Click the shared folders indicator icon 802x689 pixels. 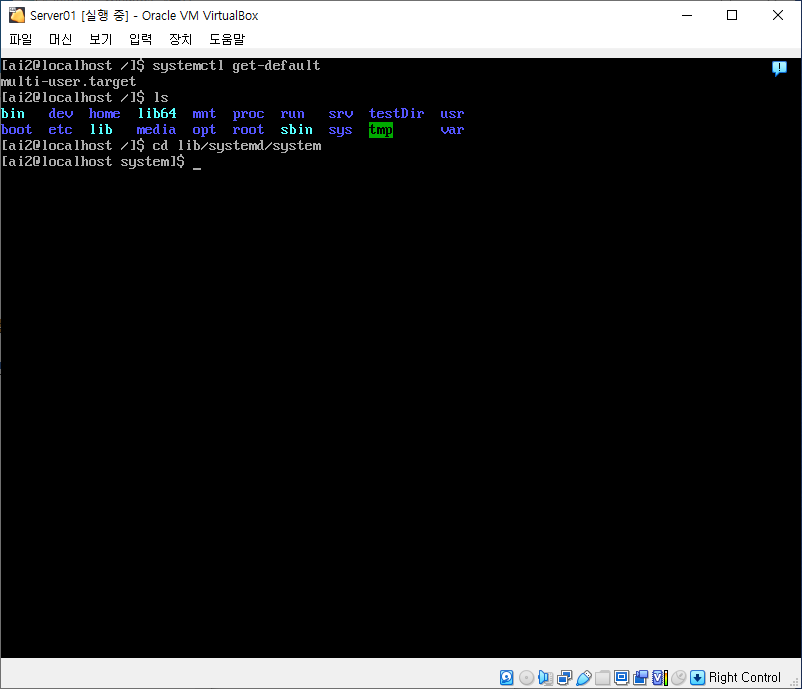pyautogui.click(x=603, y=677)
